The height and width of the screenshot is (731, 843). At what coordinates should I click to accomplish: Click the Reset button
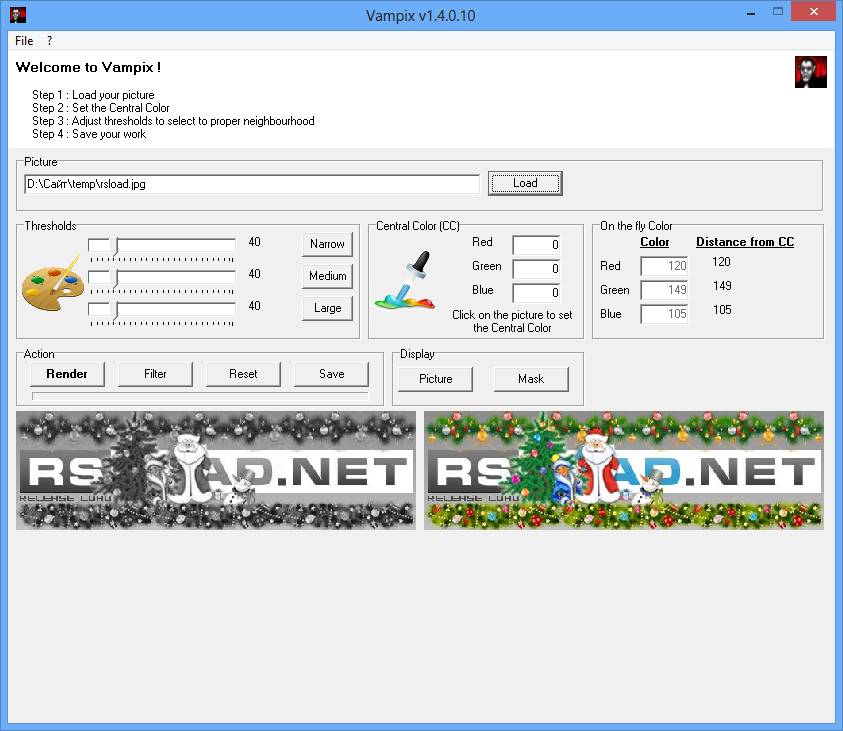(x=244, y=374)
